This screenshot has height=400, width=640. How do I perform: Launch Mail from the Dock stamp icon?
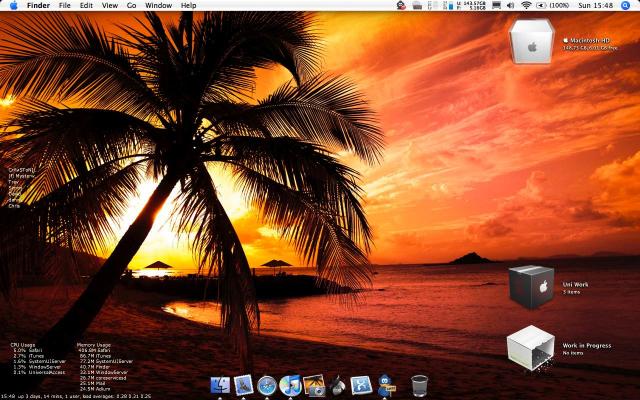pos(244,385)
